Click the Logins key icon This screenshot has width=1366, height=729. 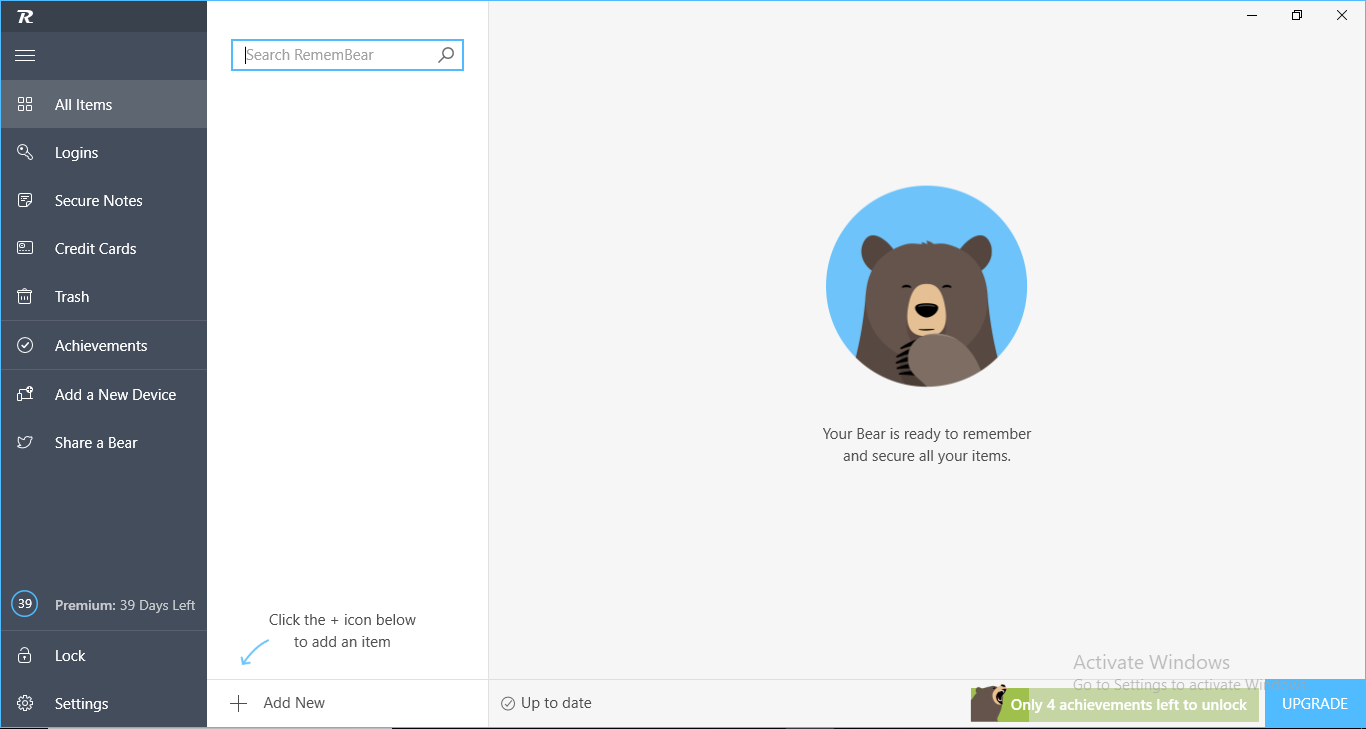[26, 152]
